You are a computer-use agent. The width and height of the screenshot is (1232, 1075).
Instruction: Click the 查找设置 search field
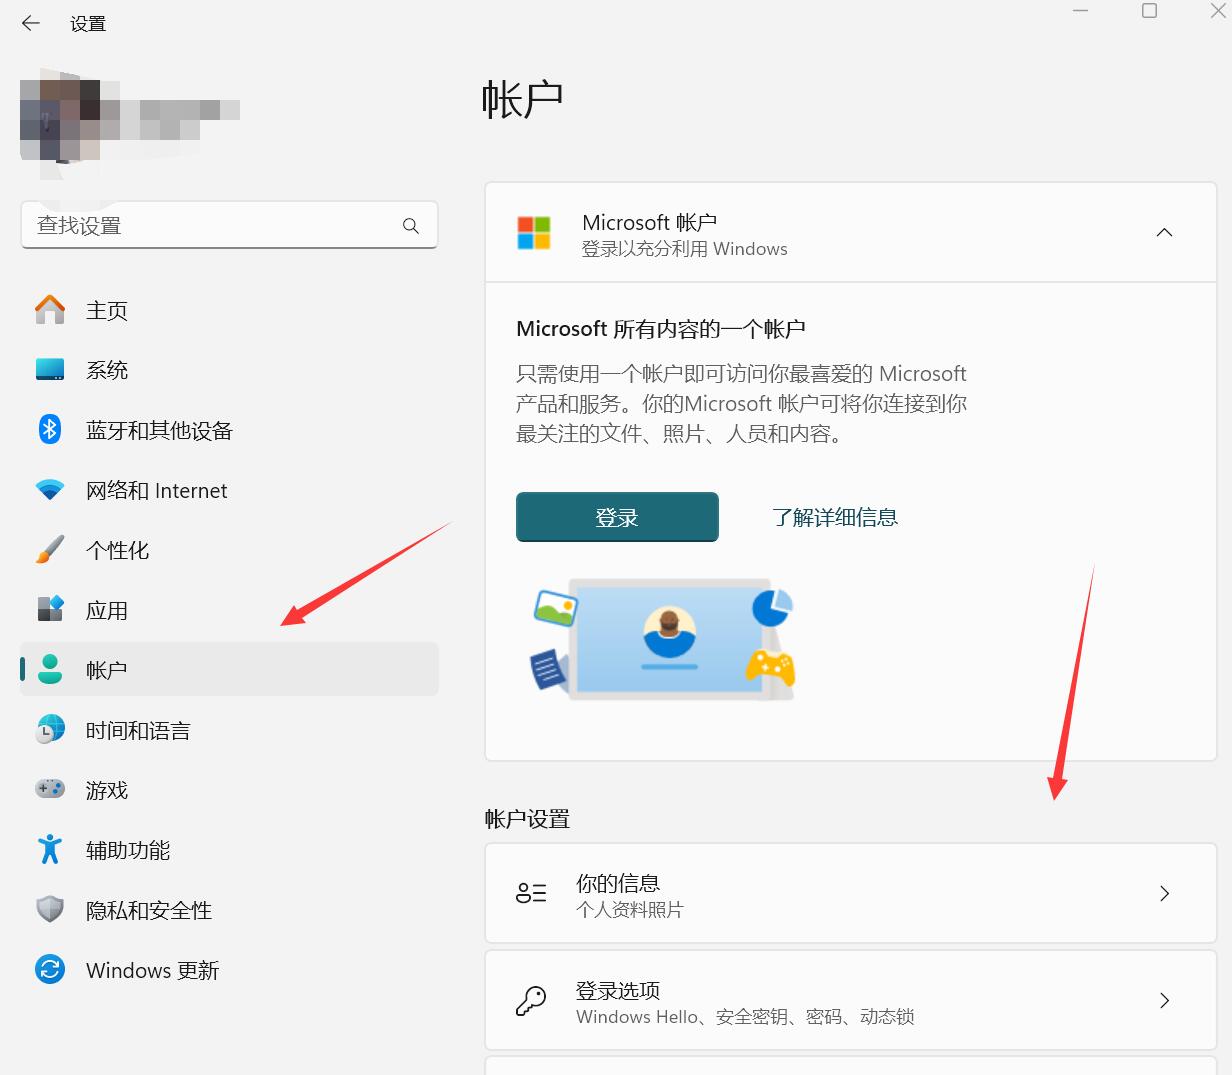pos(229,225)
